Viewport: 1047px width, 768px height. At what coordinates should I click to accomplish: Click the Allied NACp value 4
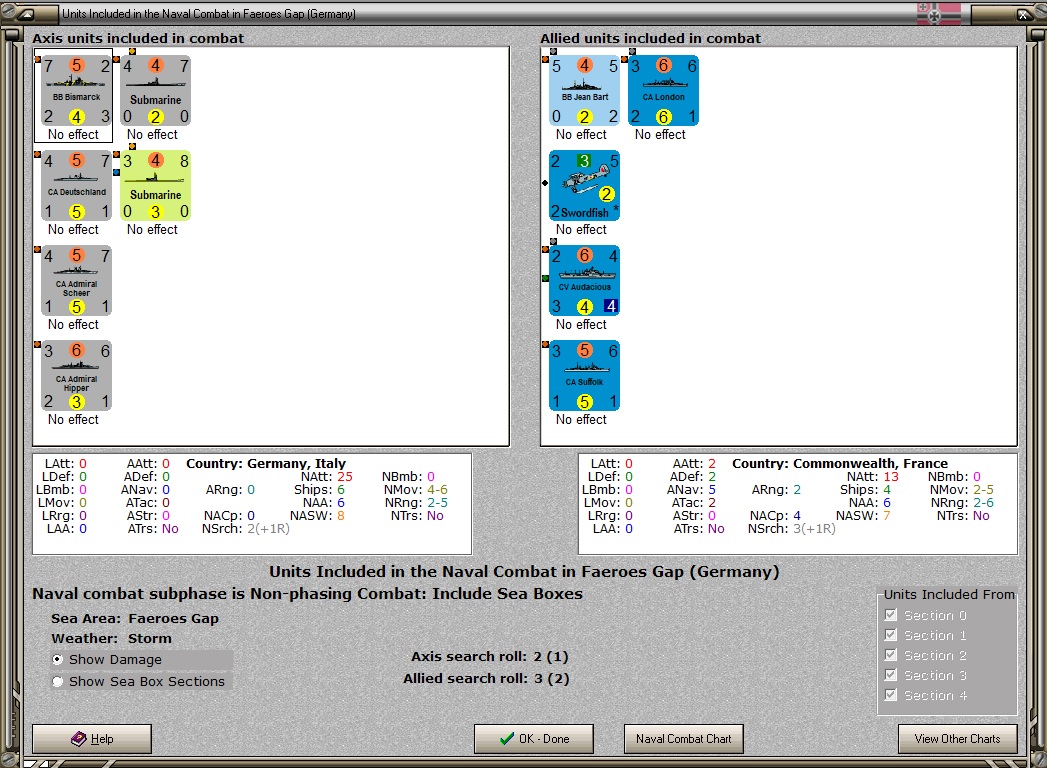[x=797, y=516]
